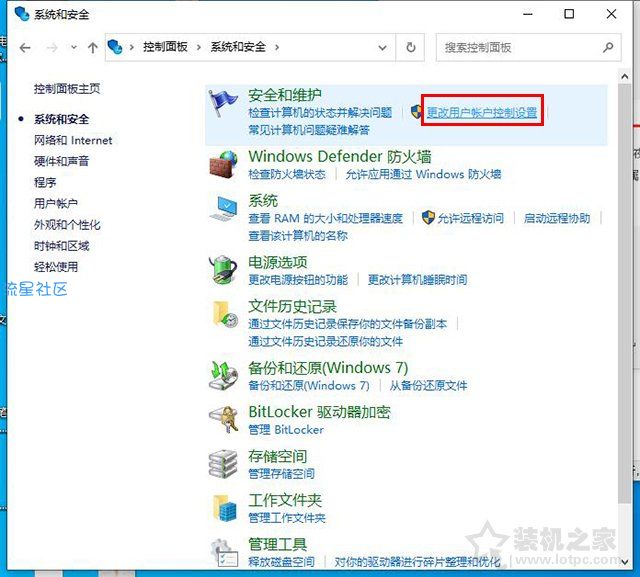Click 允许应用通过 Windows 防火墙 link

pos(423,174)
